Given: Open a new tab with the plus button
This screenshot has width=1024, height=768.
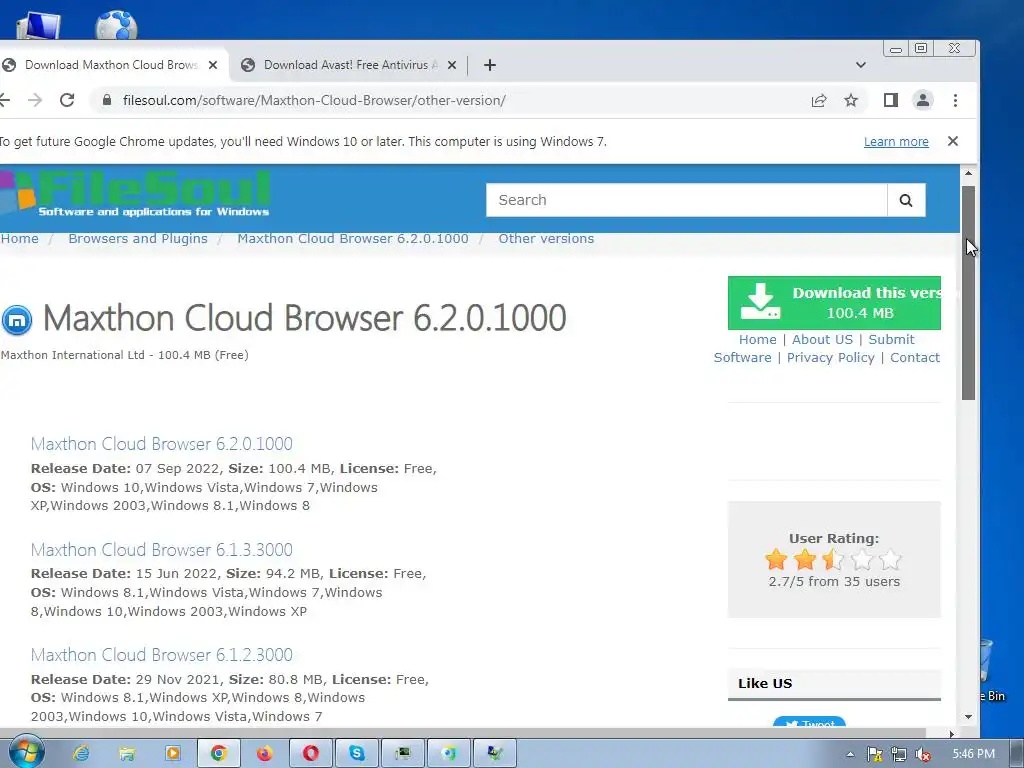Looking at the screenshot, I should (x=490, y=65).
